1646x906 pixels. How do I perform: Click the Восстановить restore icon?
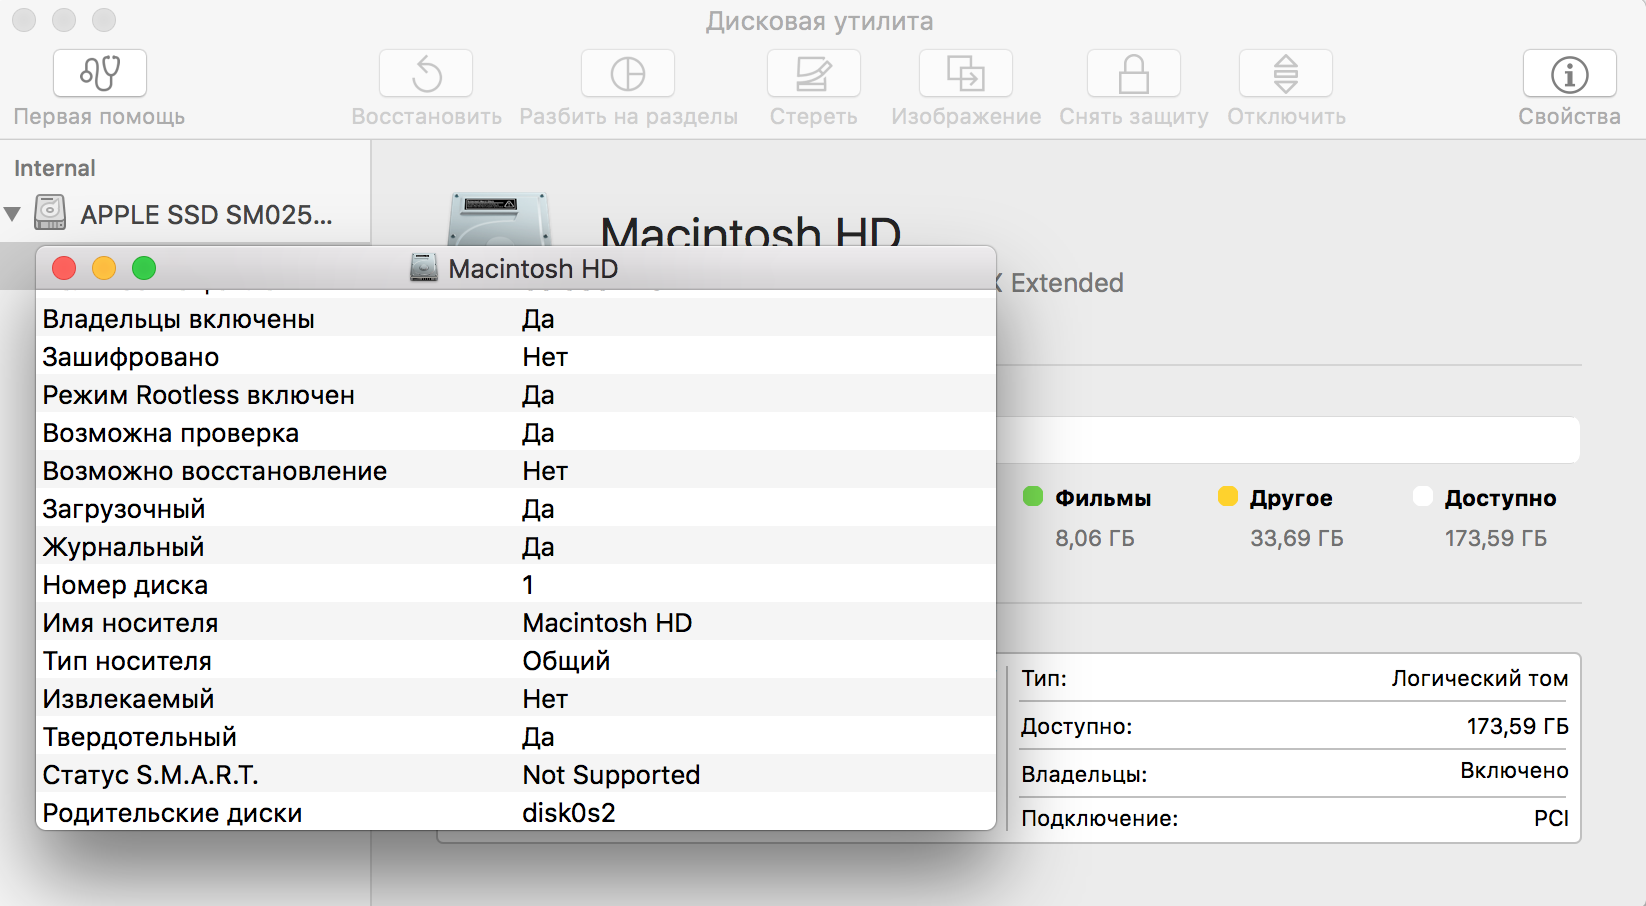pos(426,74)
